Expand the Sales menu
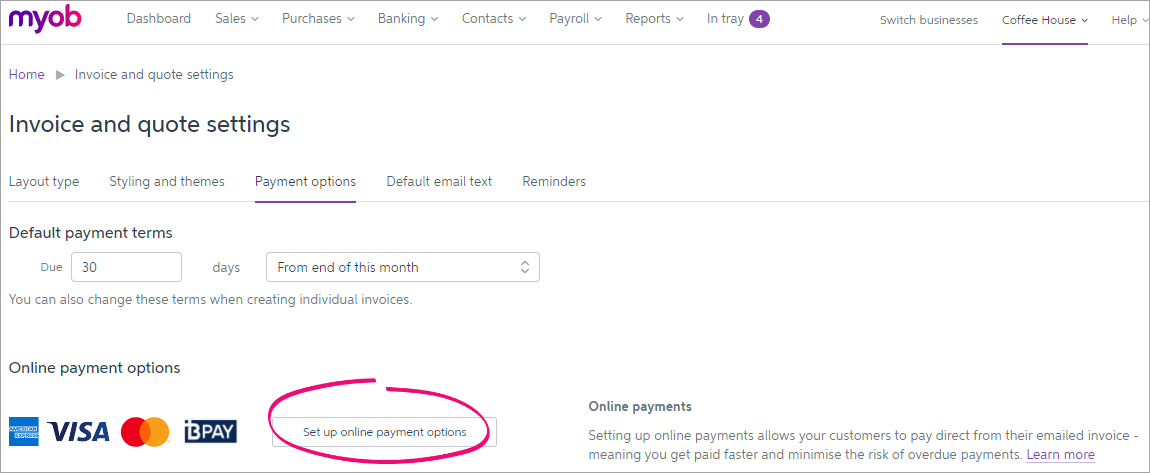The height and width of the screenshot is (473, 1150). [237, 19]
